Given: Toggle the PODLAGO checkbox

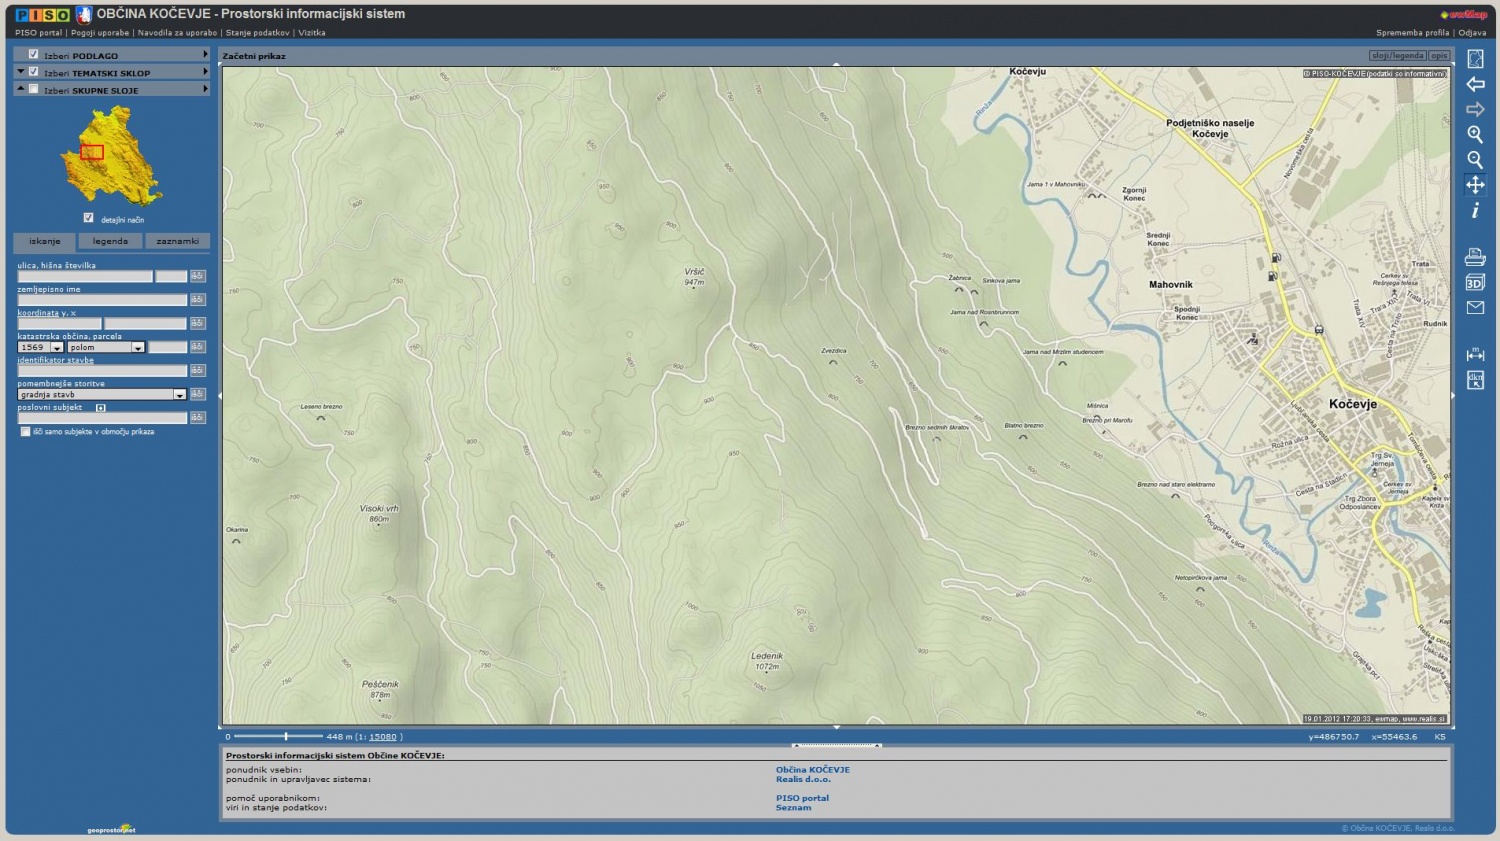Looking at the screenshot, I should (x=34, y=55).
